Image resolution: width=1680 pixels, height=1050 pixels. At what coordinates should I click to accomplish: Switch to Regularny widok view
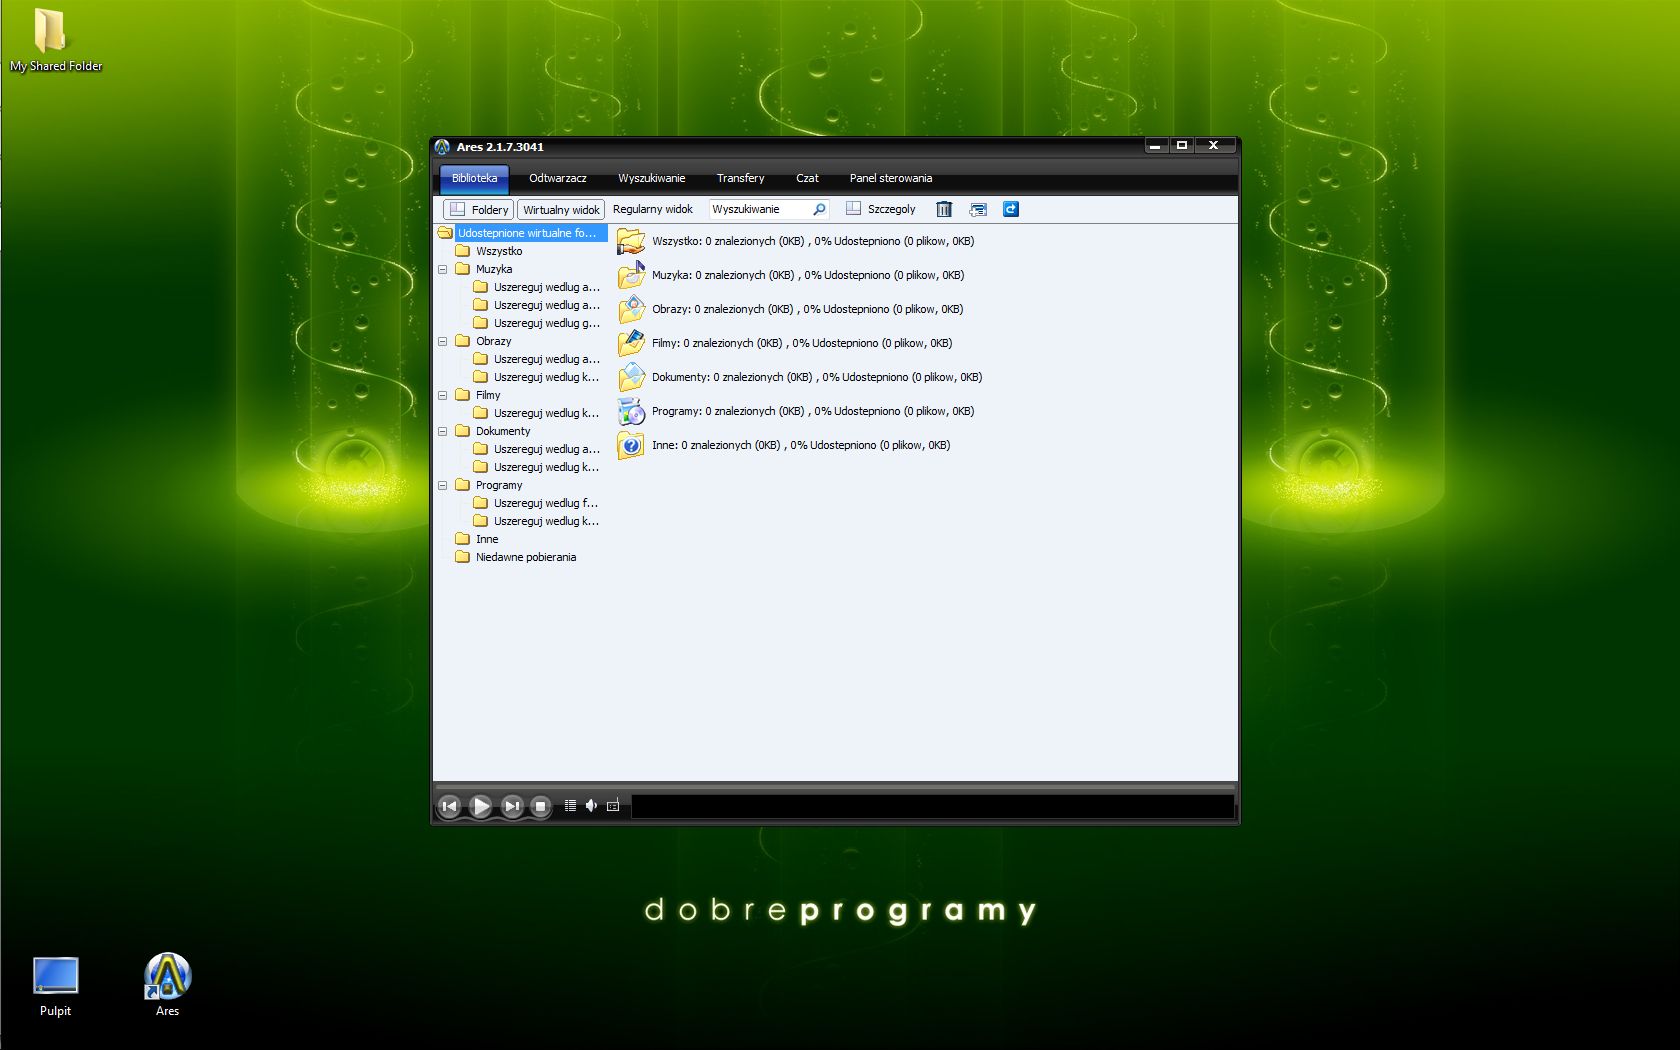[652, 210]
